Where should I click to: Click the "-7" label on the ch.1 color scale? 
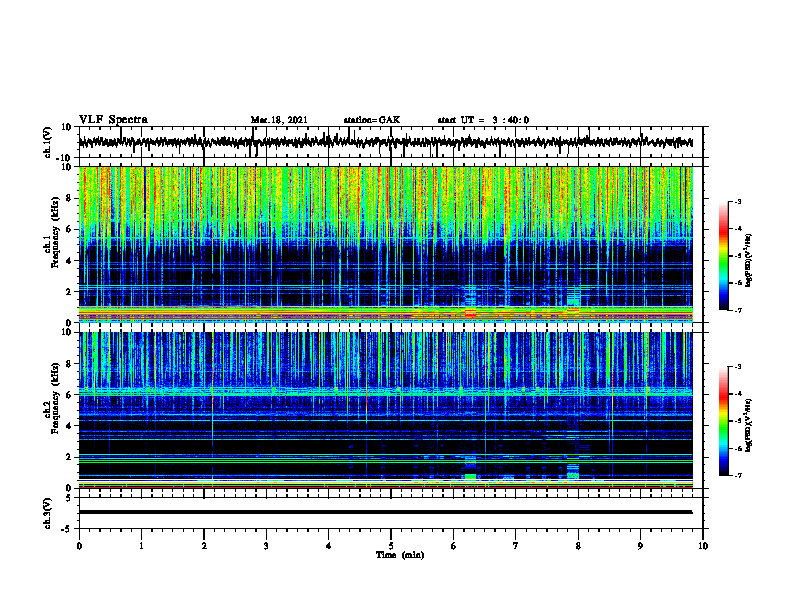point(737,310)
